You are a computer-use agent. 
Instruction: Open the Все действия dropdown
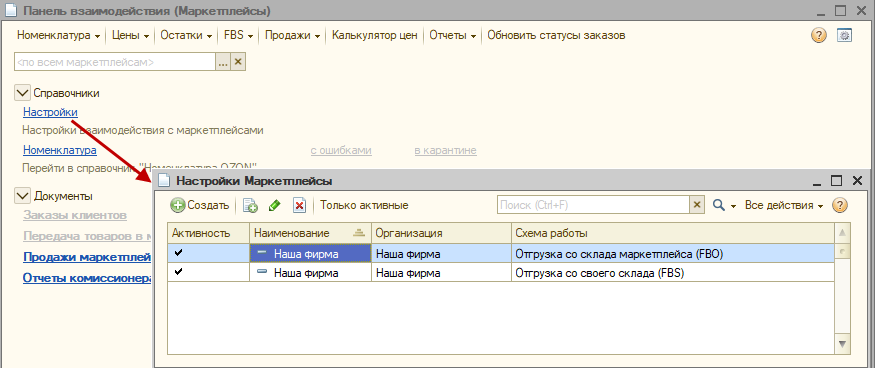pyautogui.click(x=784, y=205)
